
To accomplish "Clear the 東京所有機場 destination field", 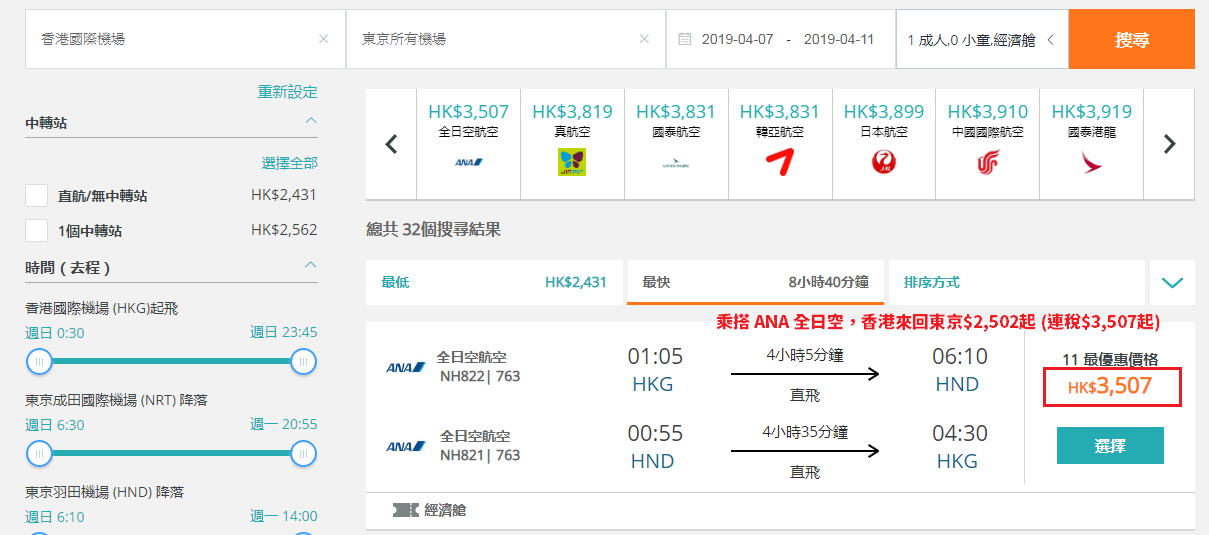I will 644,39.
